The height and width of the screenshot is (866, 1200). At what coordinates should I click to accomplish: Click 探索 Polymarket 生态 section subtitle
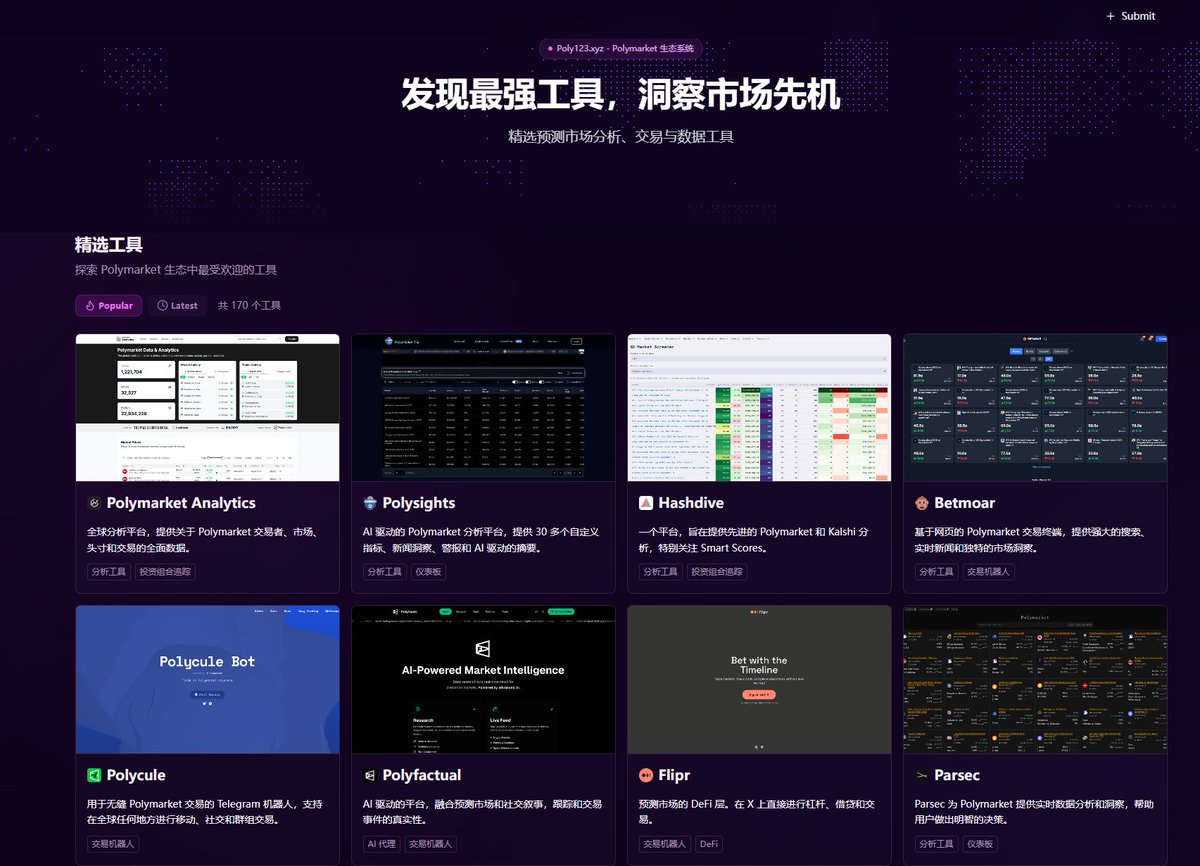(x=176, y=270)
